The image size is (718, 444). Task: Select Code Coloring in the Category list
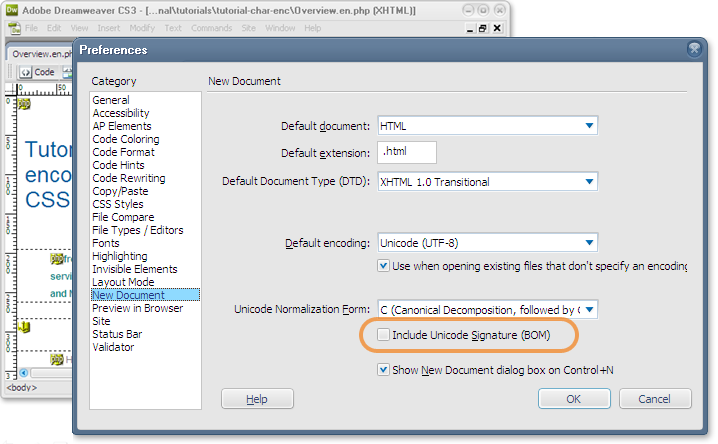pyautogui.click(x=125, y=140)
